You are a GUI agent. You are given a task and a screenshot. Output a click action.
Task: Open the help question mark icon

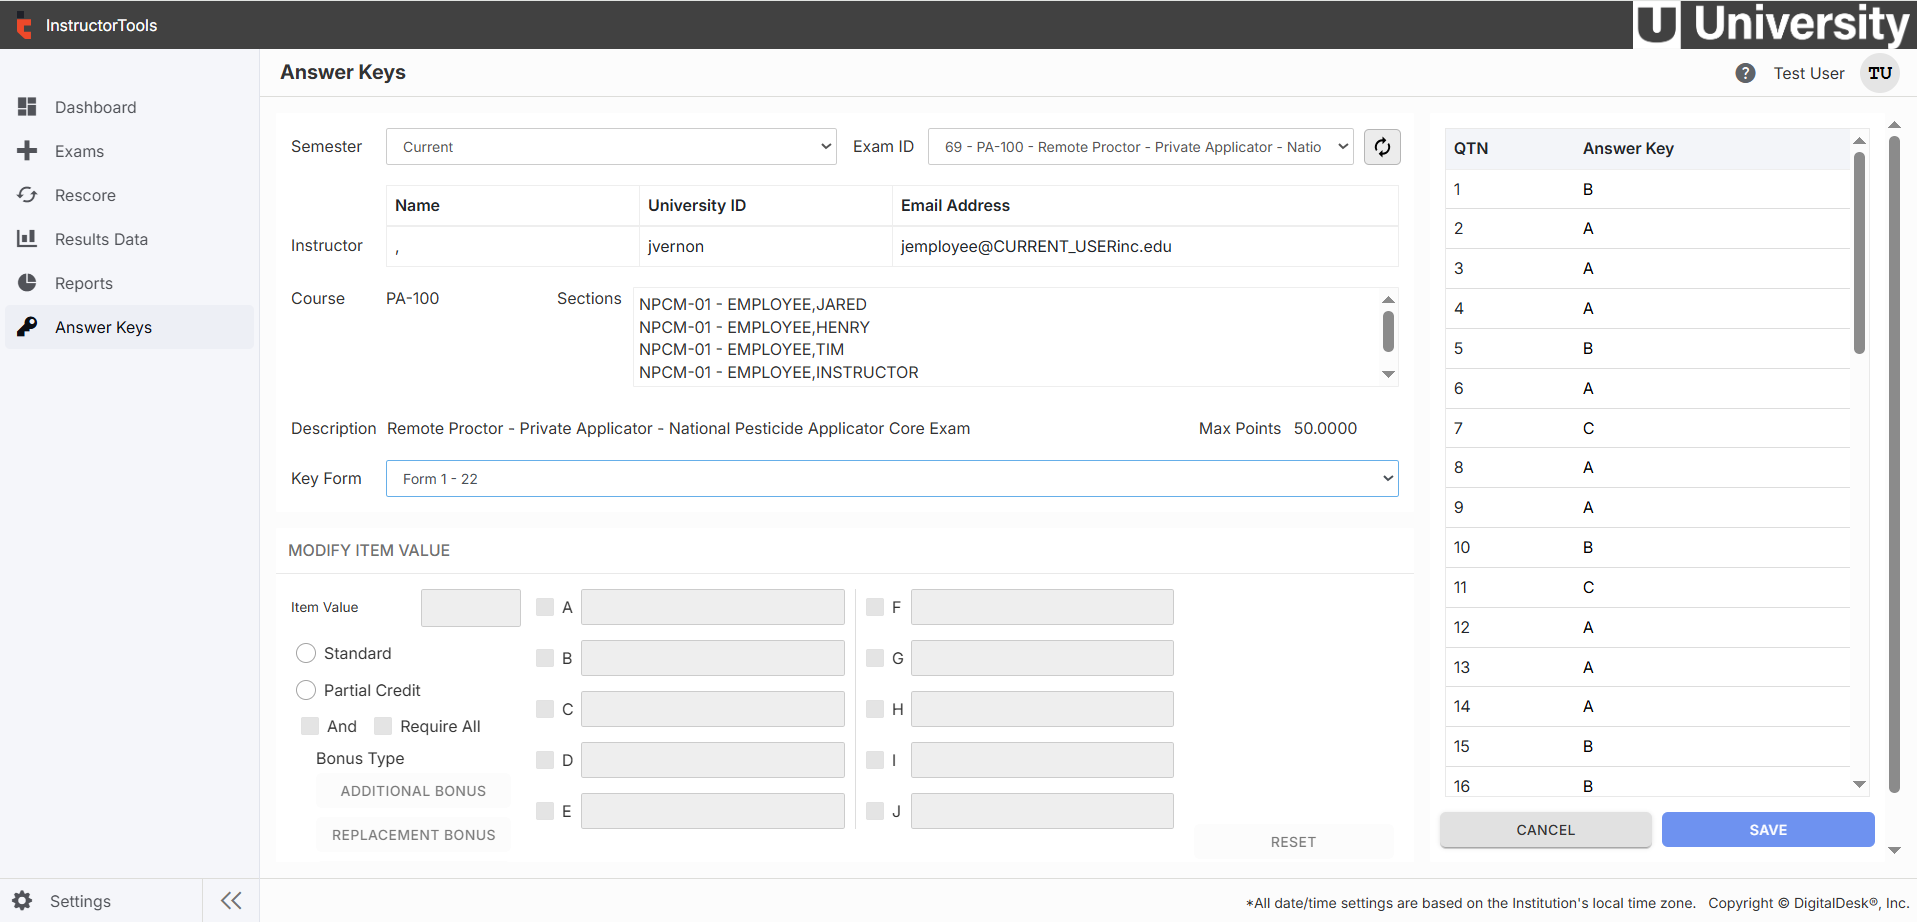point(1745,73)
